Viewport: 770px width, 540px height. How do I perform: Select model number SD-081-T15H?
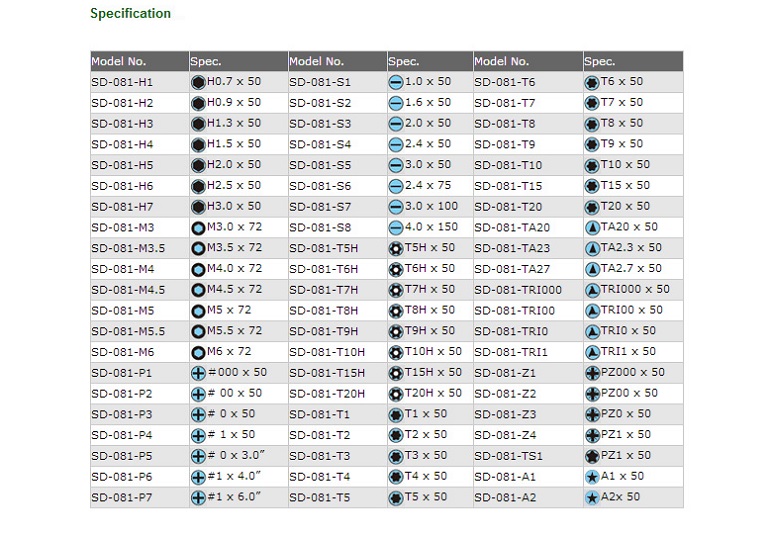click(327, 373)
